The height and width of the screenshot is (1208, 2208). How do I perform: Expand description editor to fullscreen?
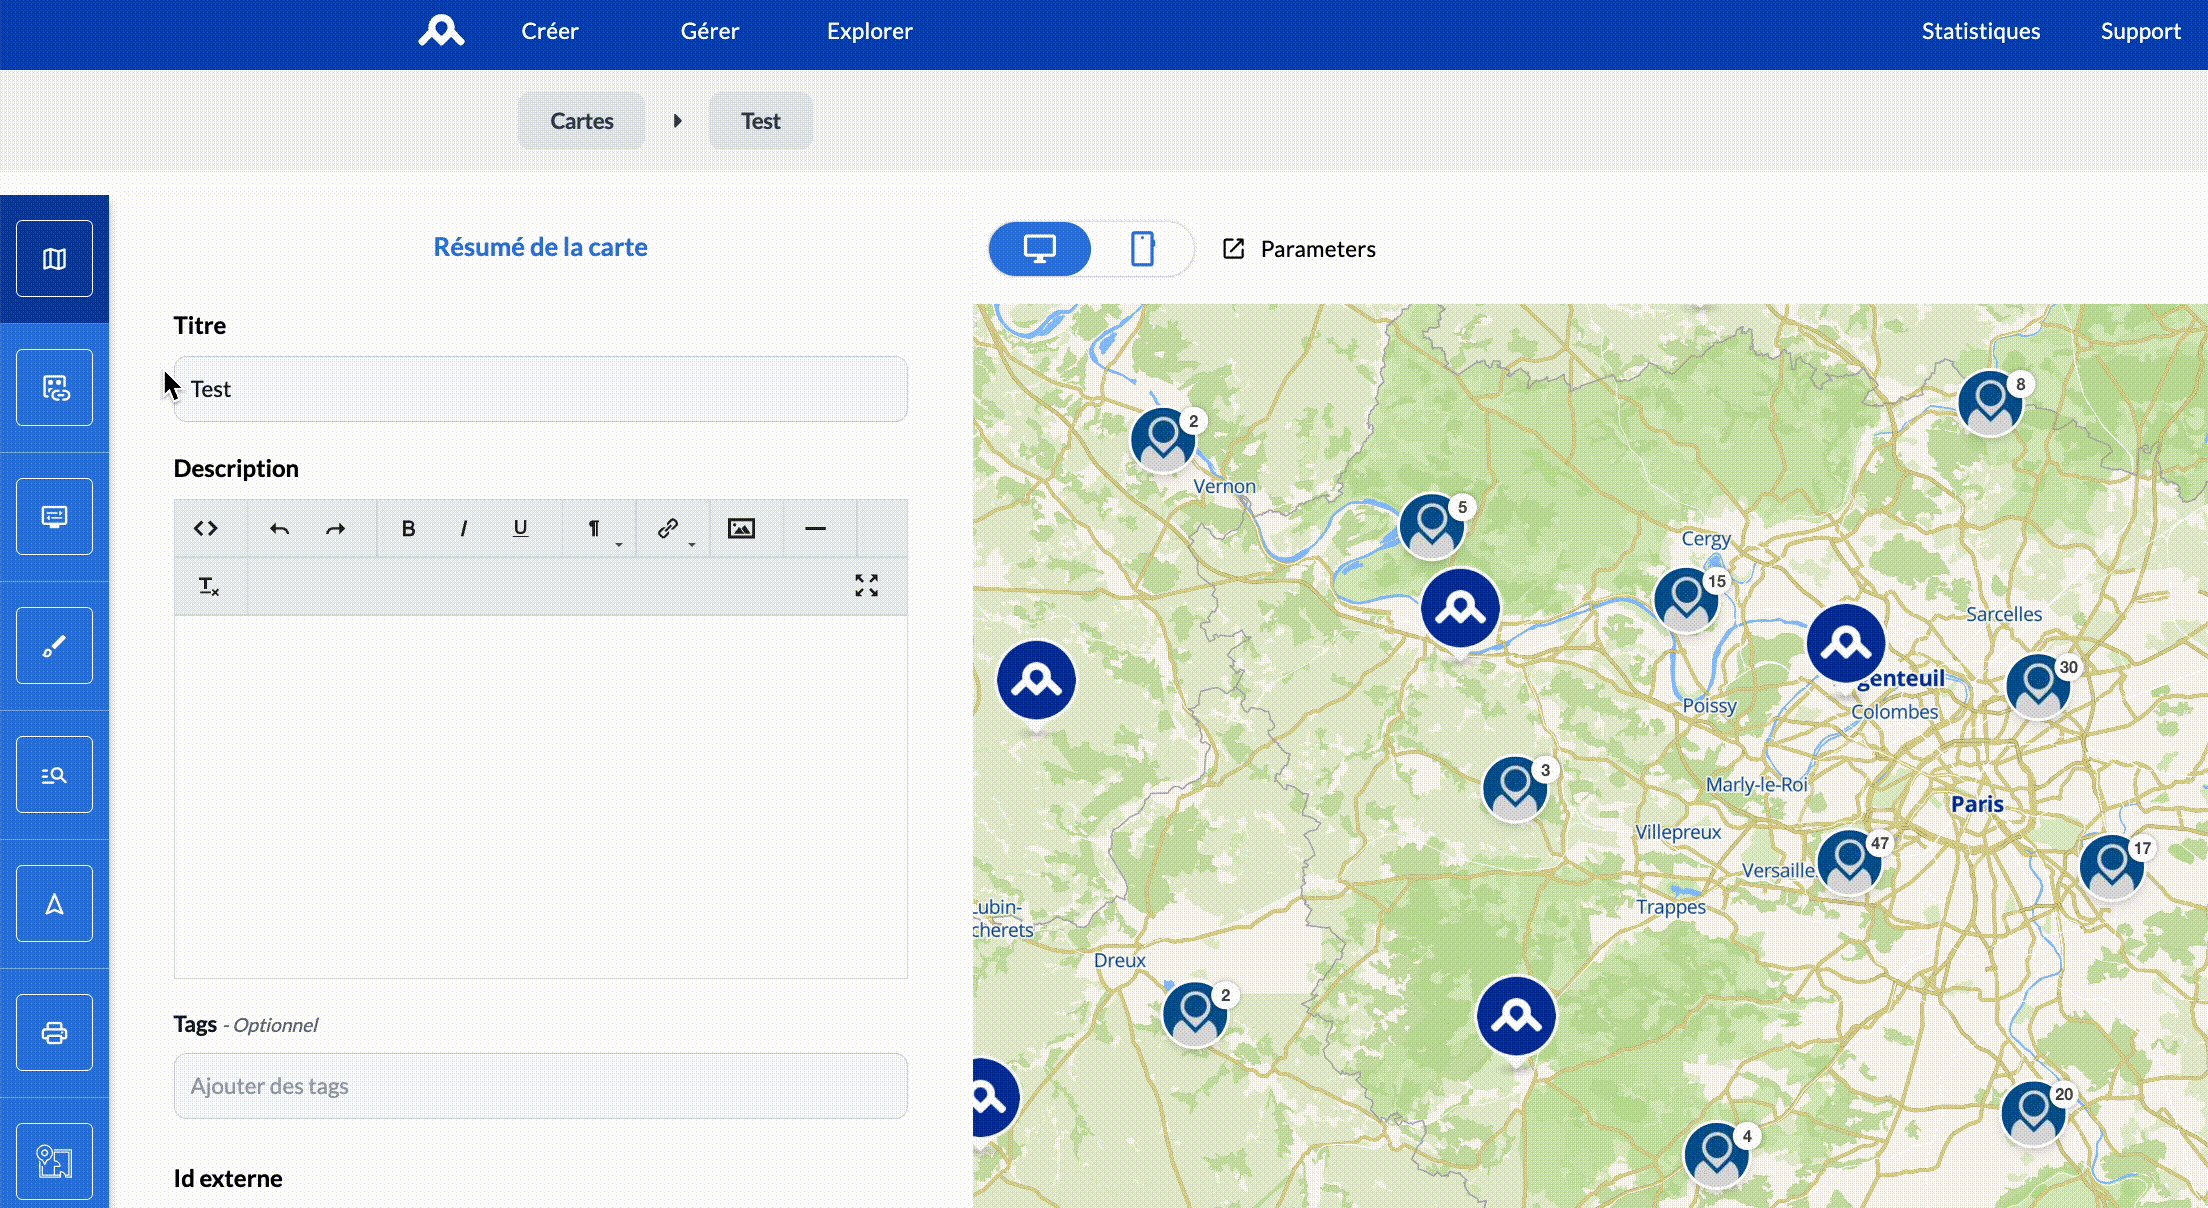[866, 585]
